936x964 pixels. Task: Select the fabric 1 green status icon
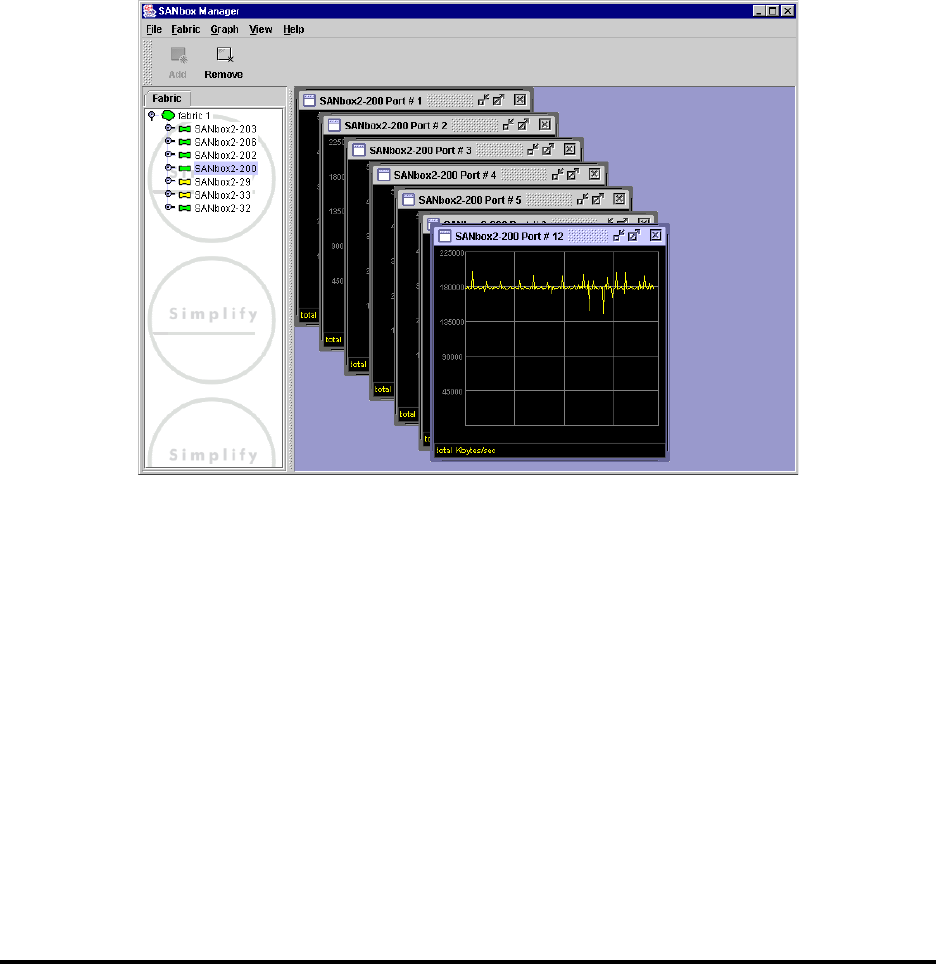168,115
